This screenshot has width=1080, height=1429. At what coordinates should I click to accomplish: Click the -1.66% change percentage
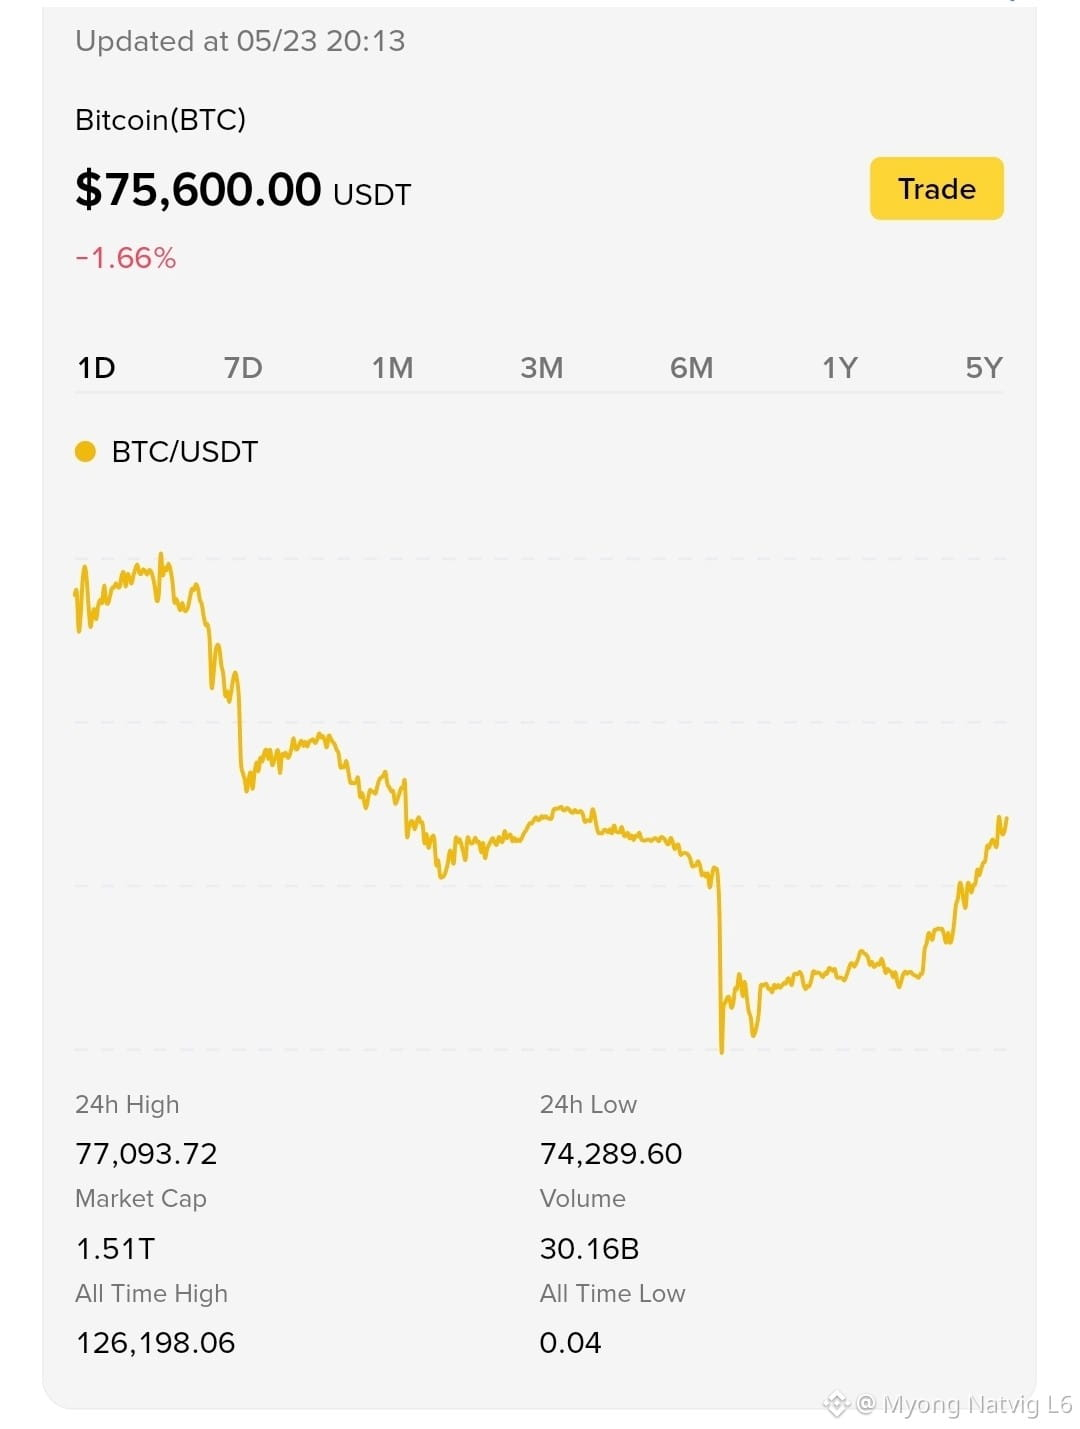[x=126, y=258]
